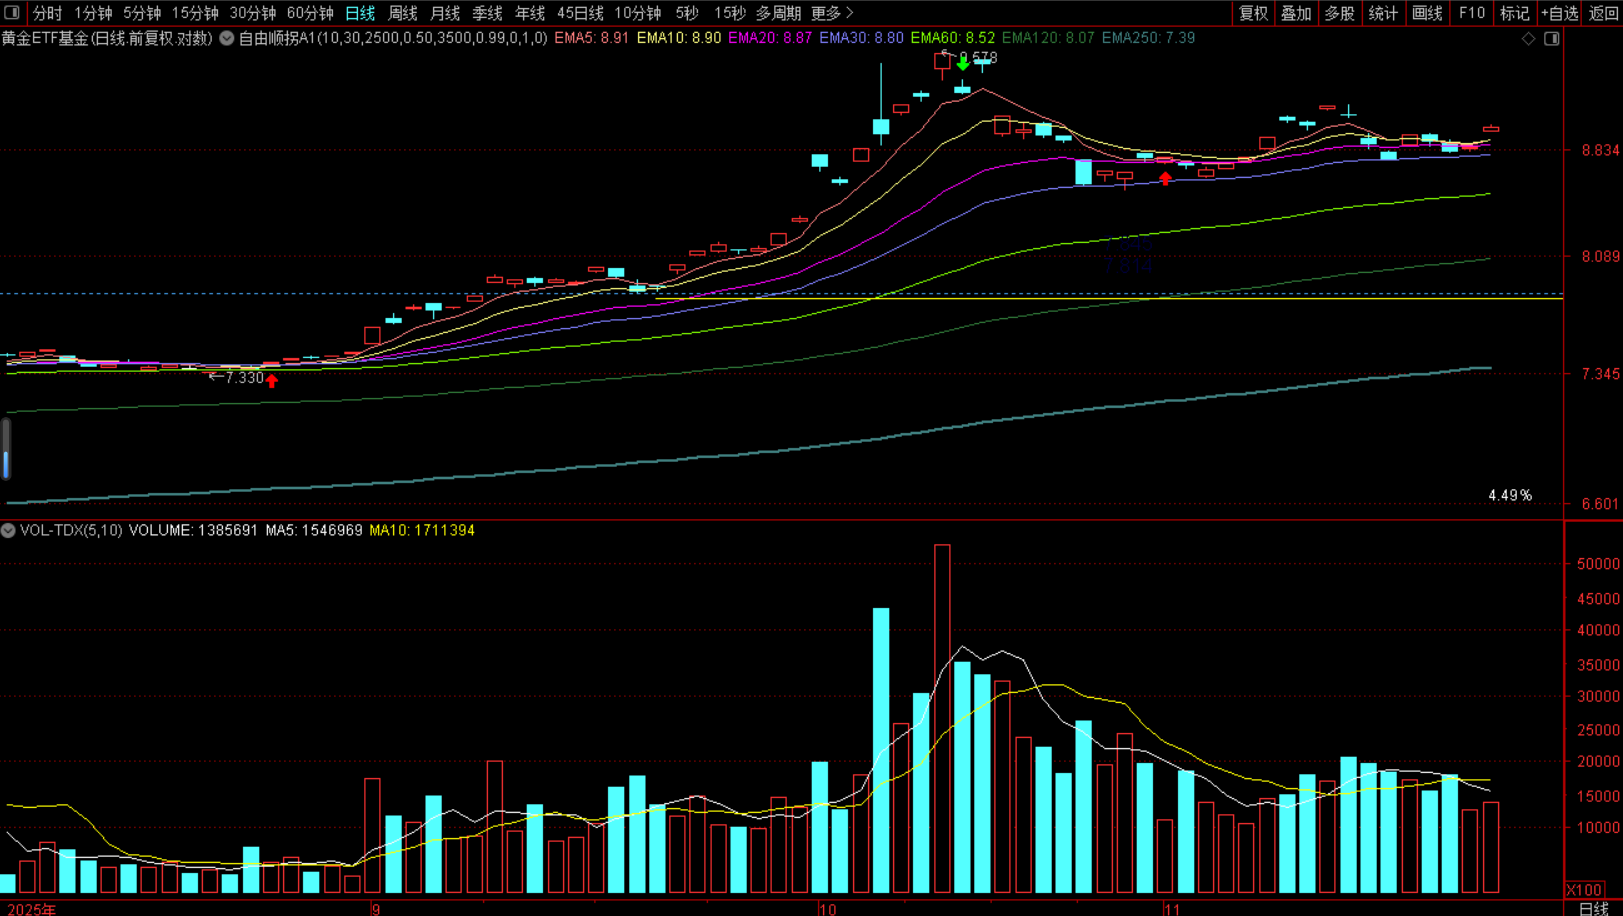Select the active 日线 daily tab
1623x916 pixels.
coord(360,13)
